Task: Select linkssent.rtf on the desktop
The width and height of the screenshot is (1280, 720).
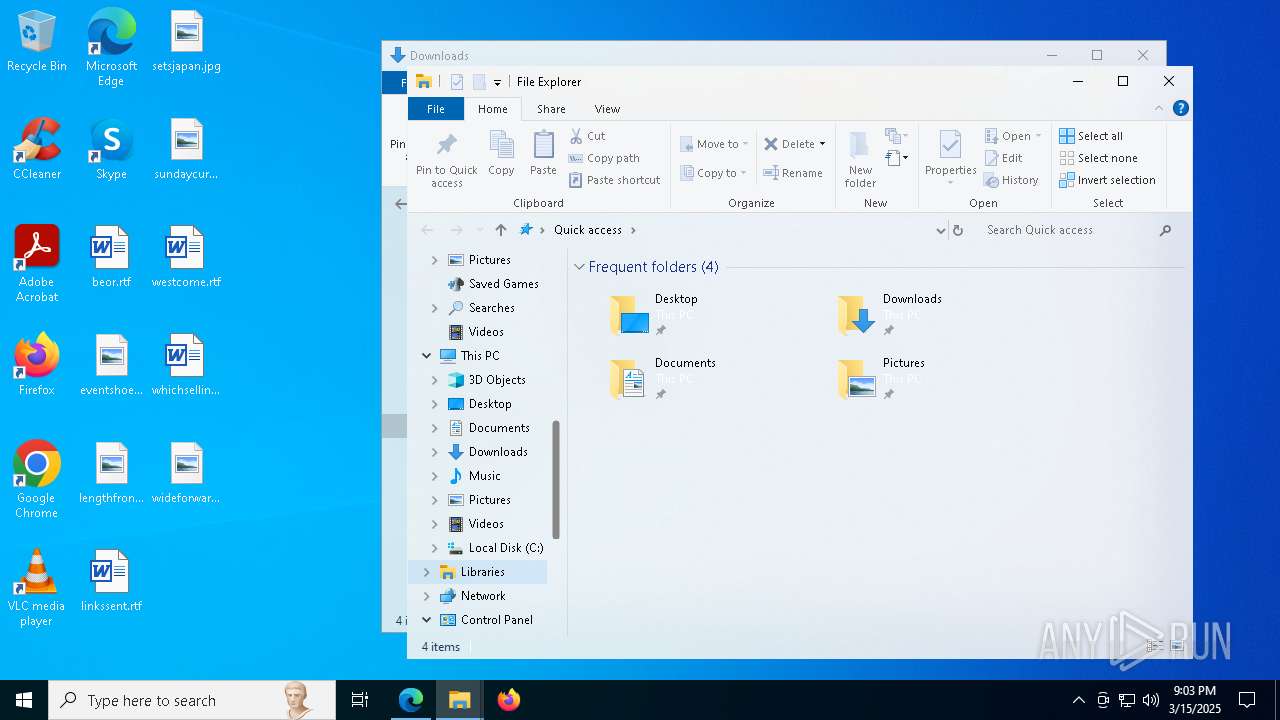Action: (111, 581)
